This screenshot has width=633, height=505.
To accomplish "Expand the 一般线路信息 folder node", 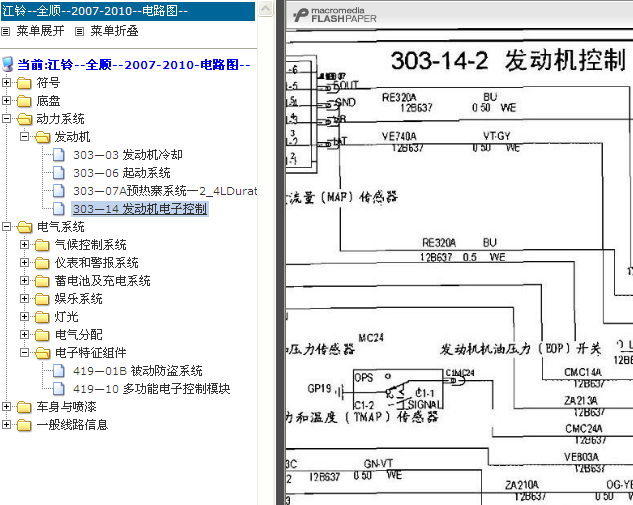I will (x=6, y=424).
